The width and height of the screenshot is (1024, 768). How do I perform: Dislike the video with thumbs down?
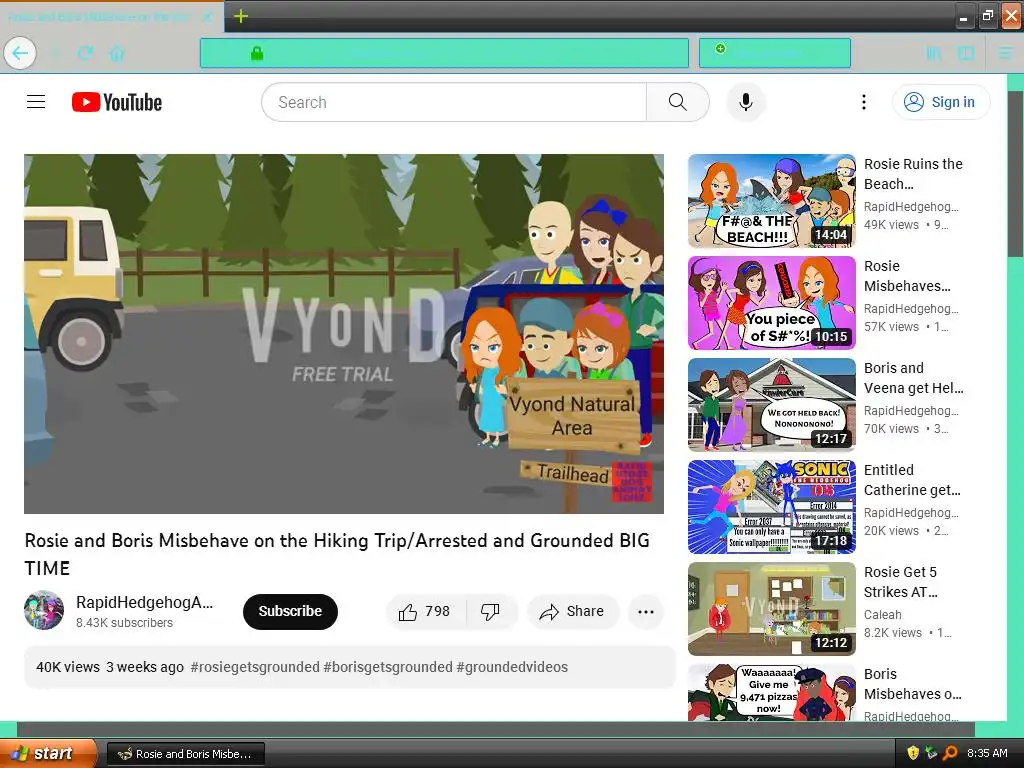(490, 611)
